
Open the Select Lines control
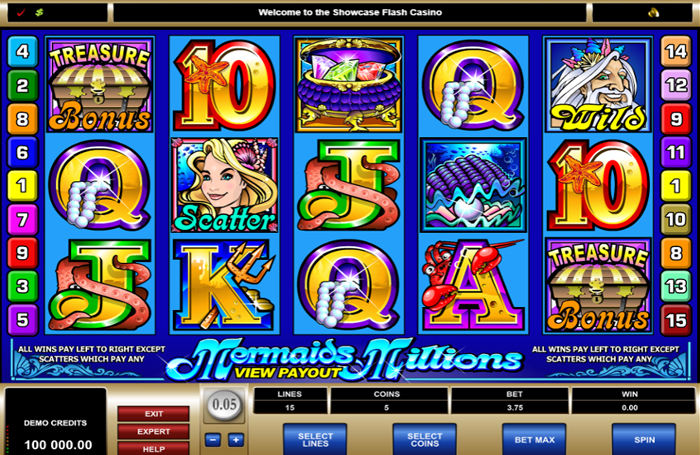coord(315,439)
